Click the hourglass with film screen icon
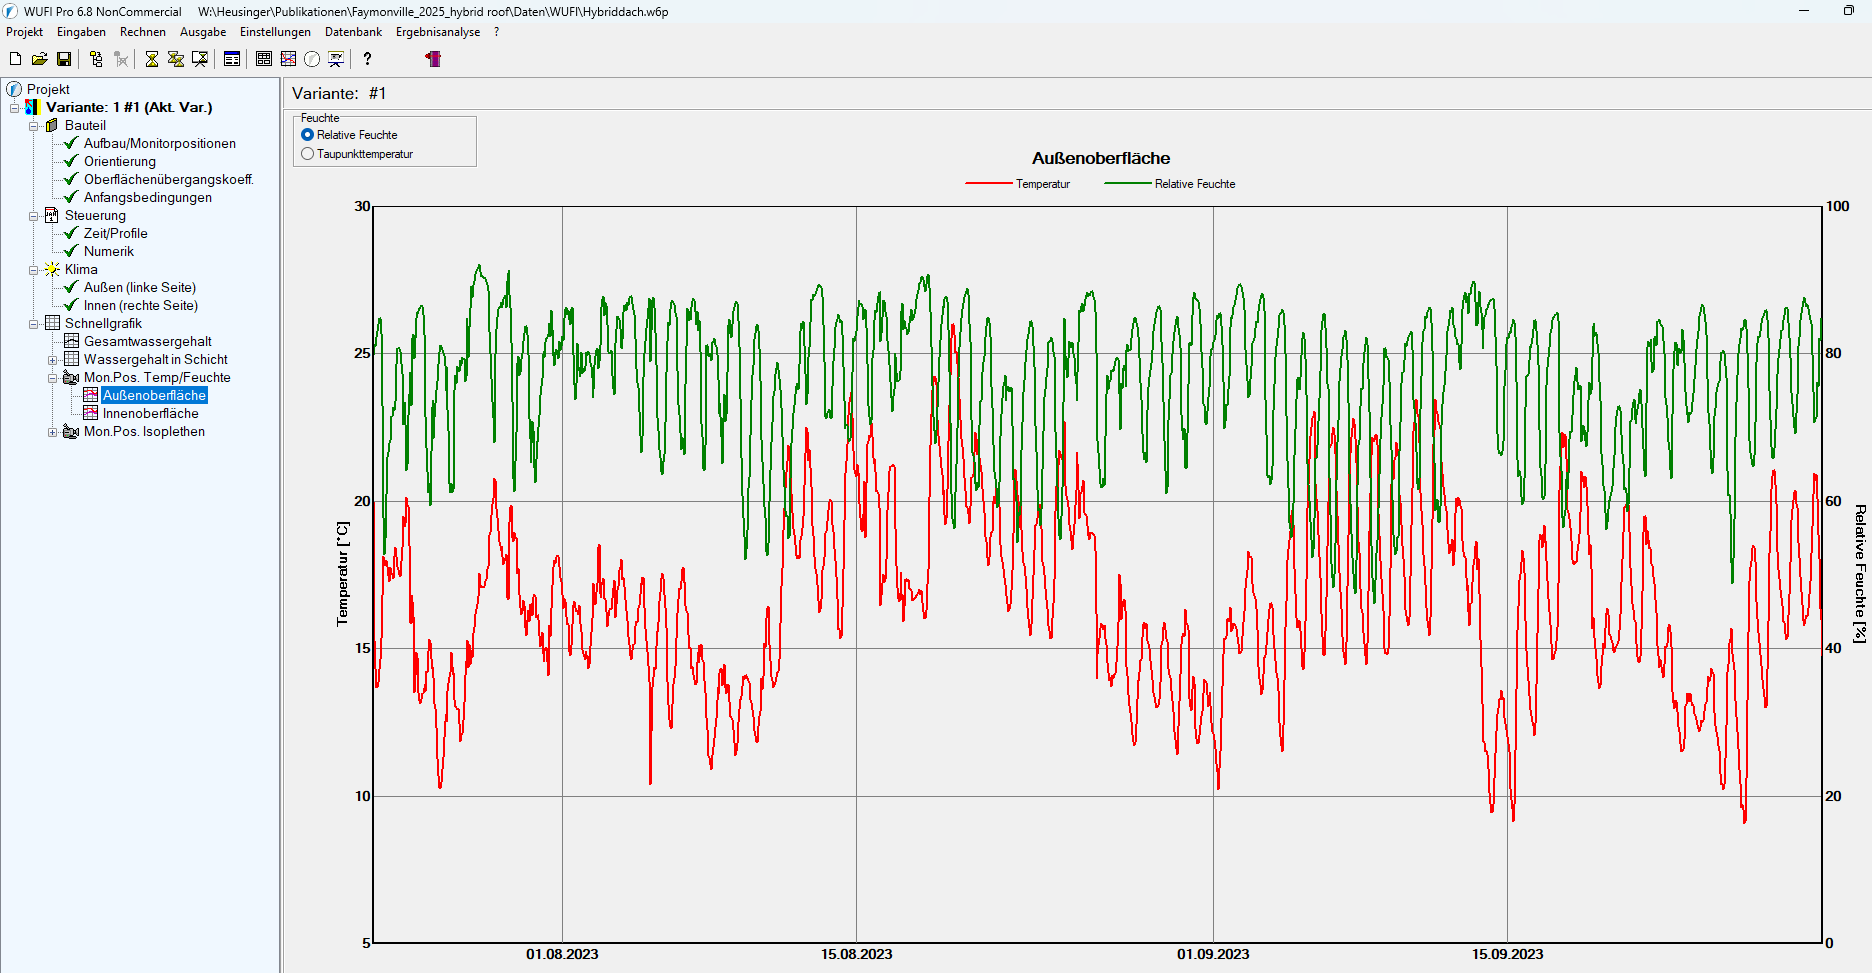 (x=200, y=59)
